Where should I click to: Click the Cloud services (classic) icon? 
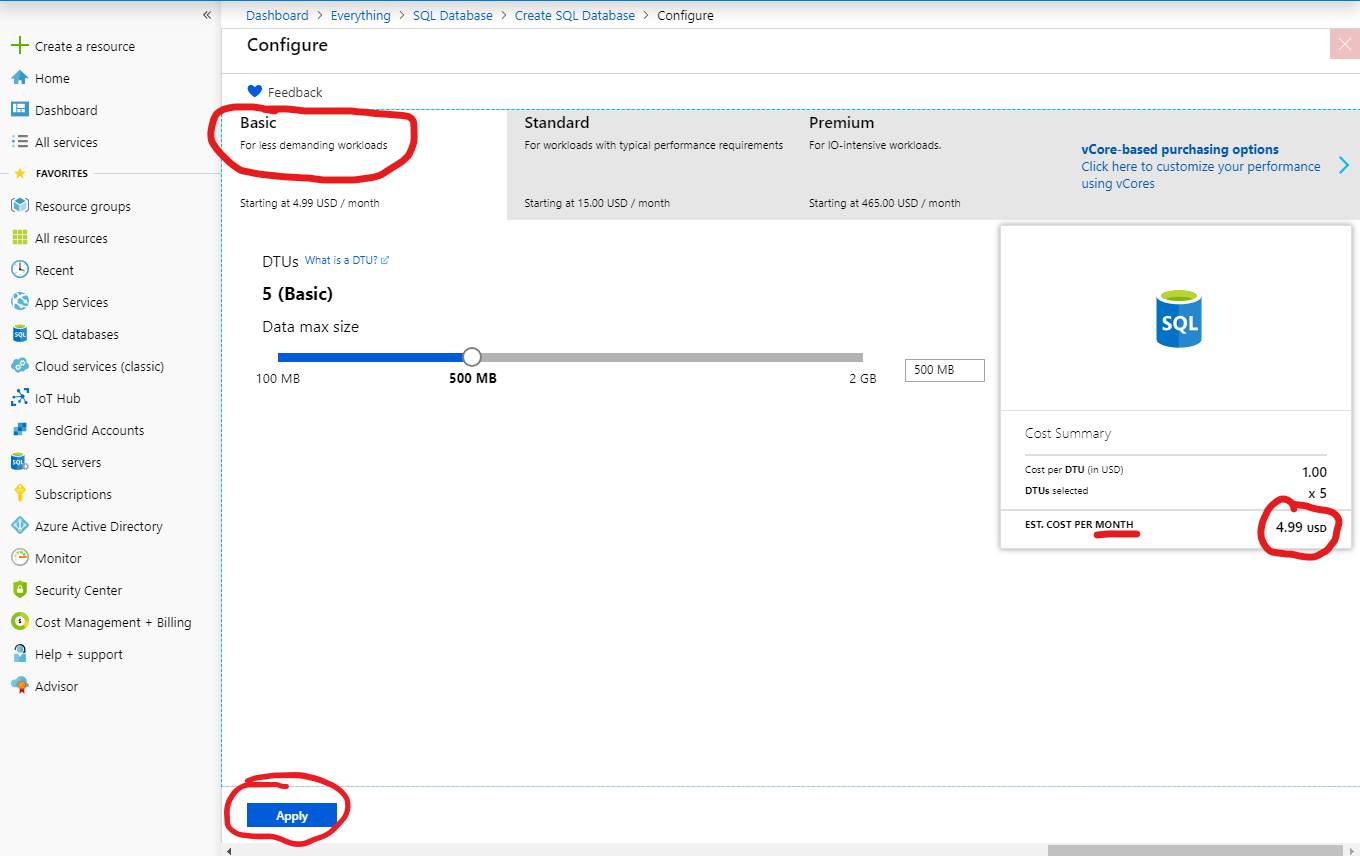click(x=19, y=366)
